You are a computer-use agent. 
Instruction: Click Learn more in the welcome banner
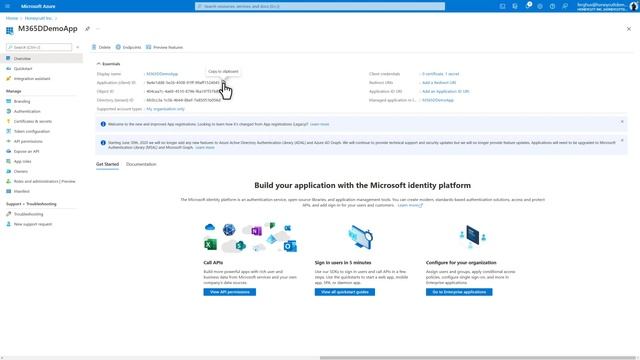319,124
